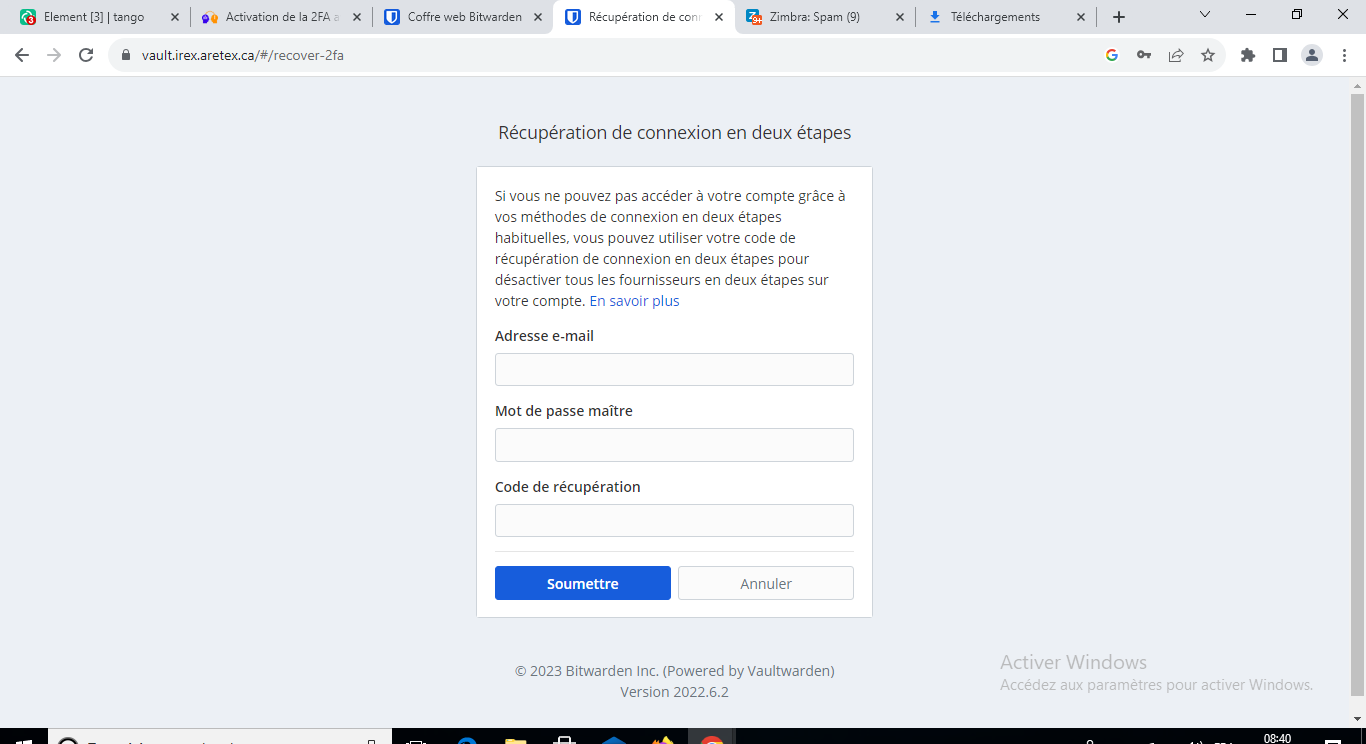This screenshot has width=1366, height=744.
Task: Click the Version 2022.6.2 text
Action: tap(674, 692)
